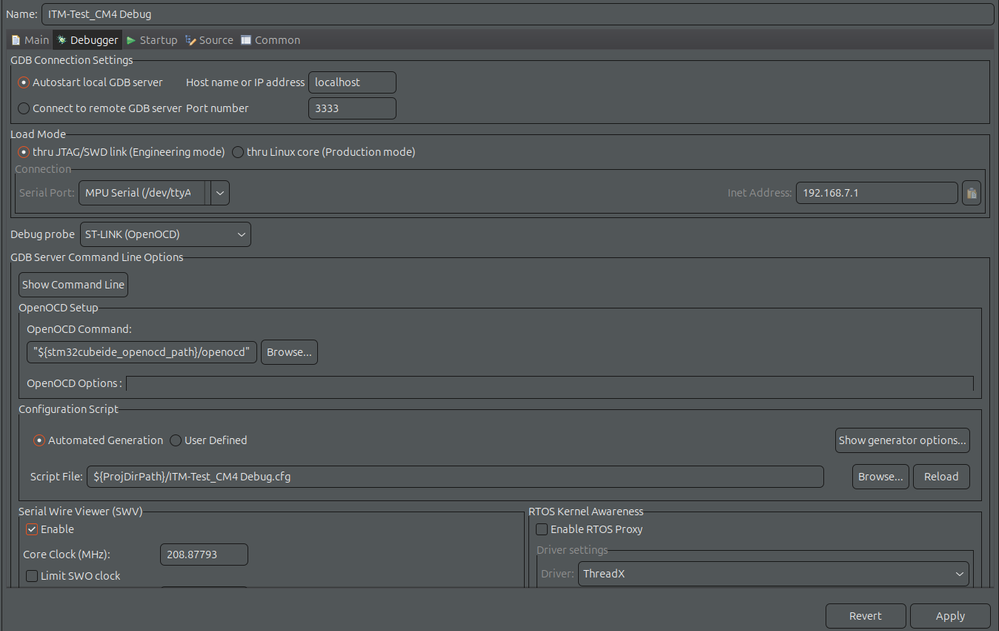
Task: Choose User Defined configuration script generation
Action: (x=176, y=440)
